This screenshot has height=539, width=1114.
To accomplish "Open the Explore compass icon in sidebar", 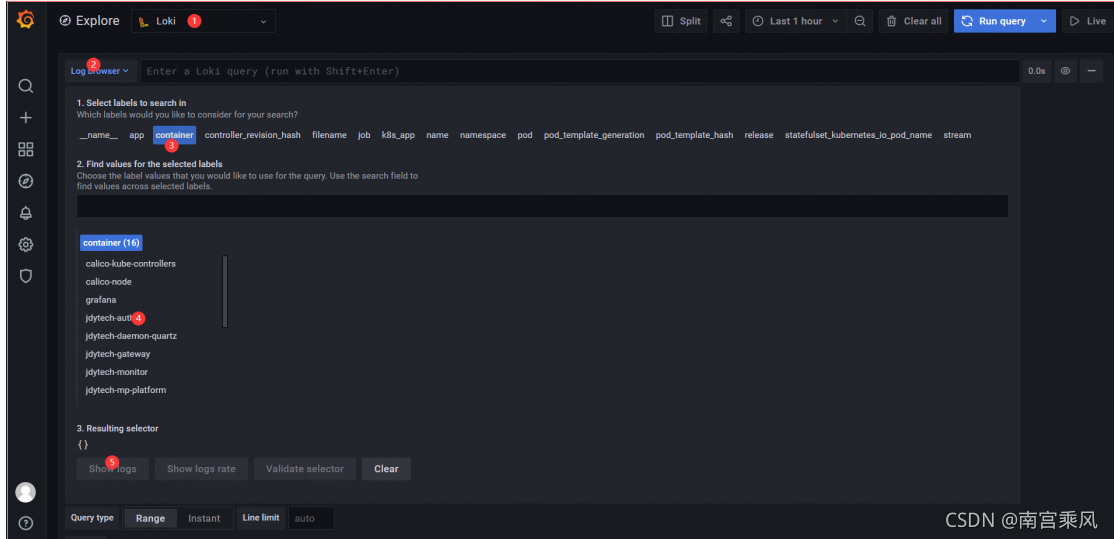I will point(26,181).
